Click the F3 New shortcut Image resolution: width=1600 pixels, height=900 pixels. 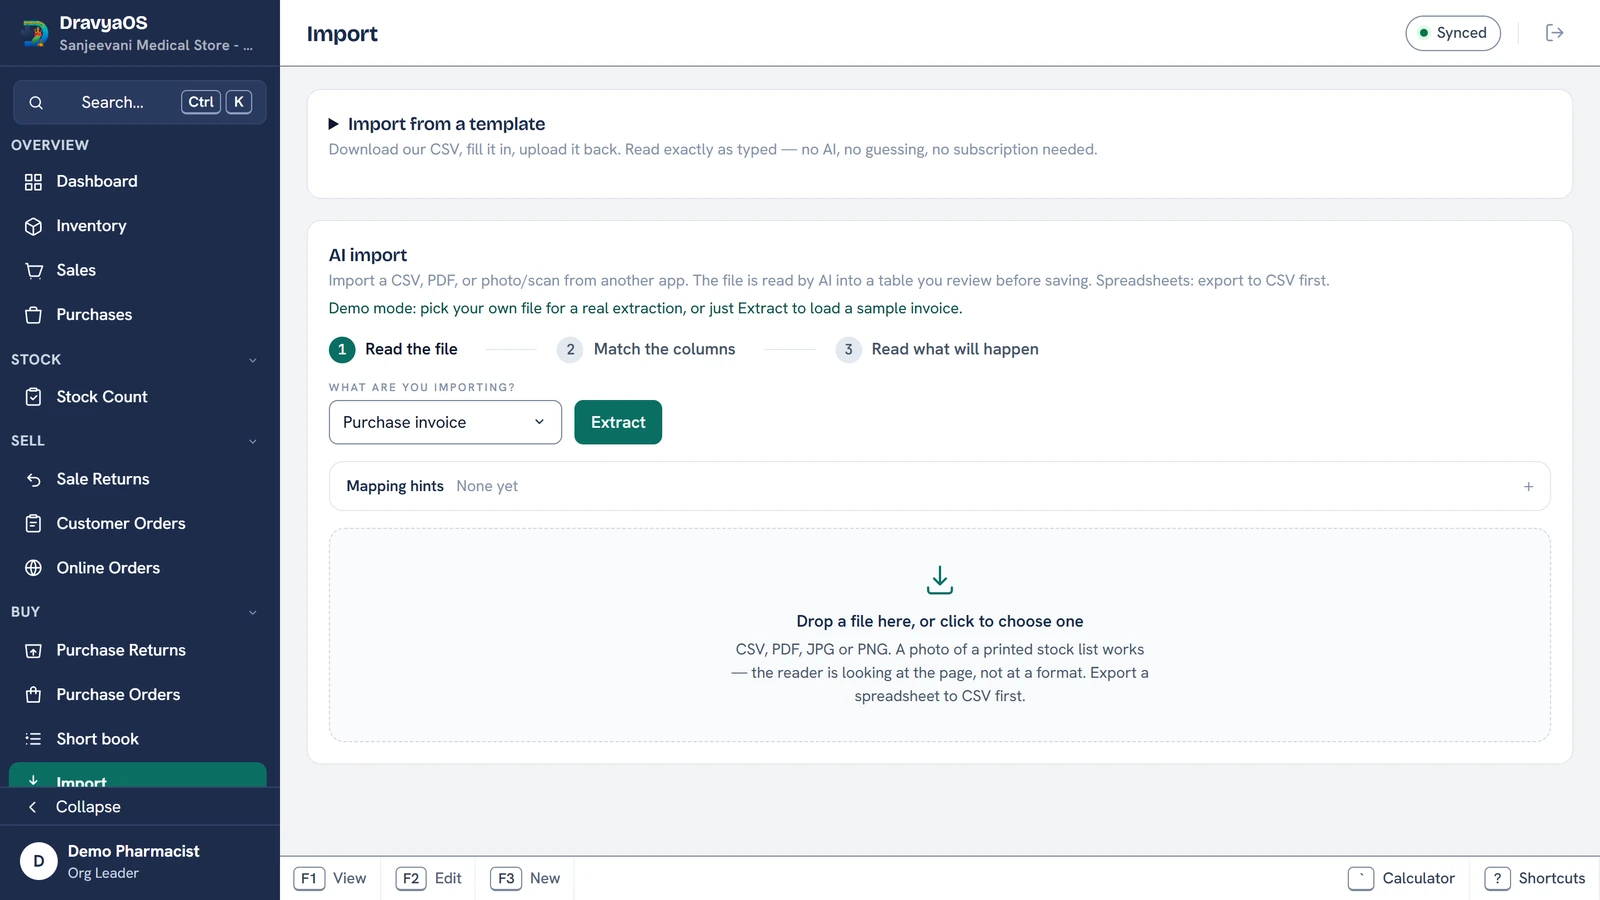(x=525, y=878)
